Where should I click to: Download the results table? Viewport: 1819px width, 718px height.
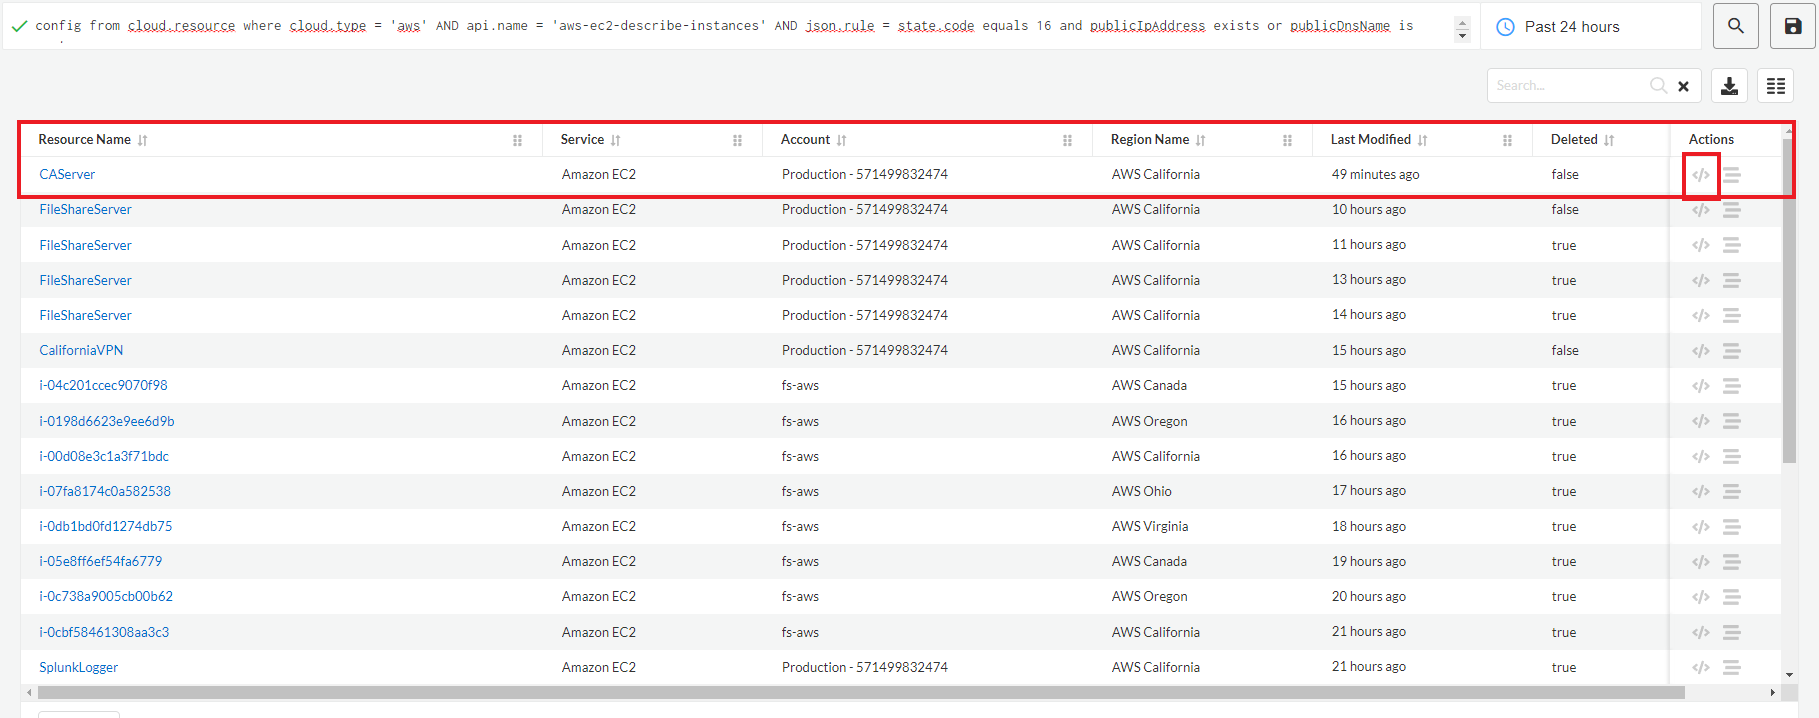1729,86
